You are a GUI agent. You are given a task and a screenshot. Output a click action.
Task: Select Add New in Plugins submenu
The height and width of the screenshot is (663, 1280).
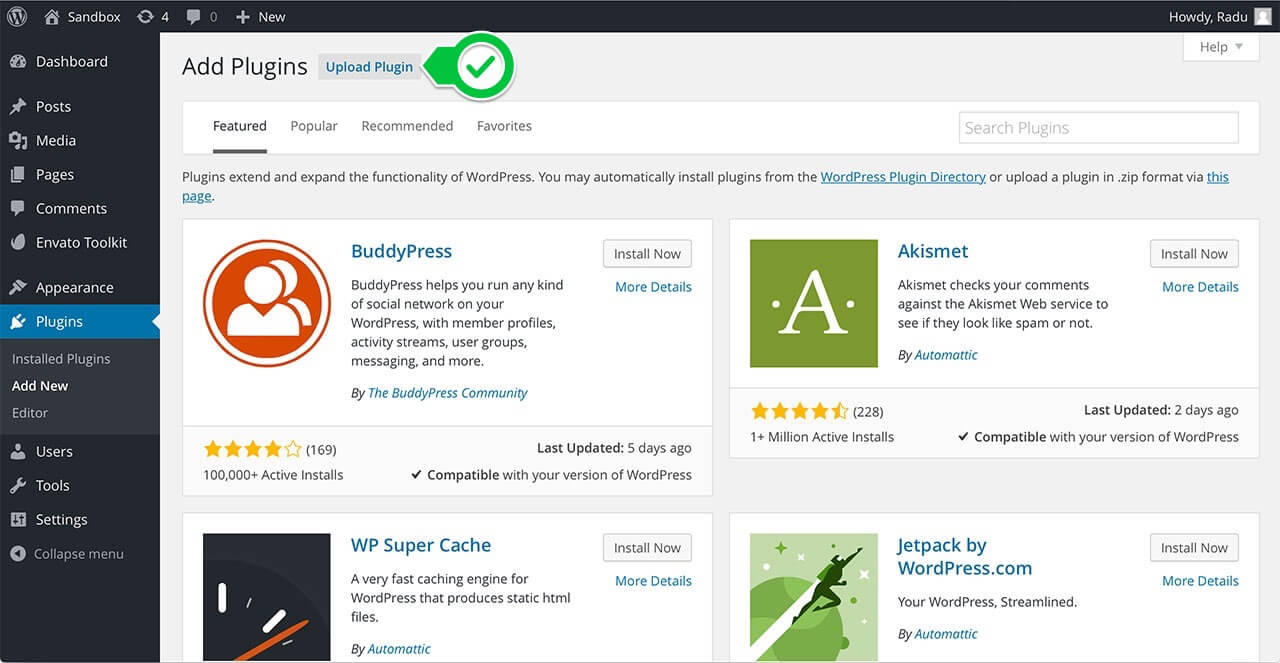click(40, 385)
